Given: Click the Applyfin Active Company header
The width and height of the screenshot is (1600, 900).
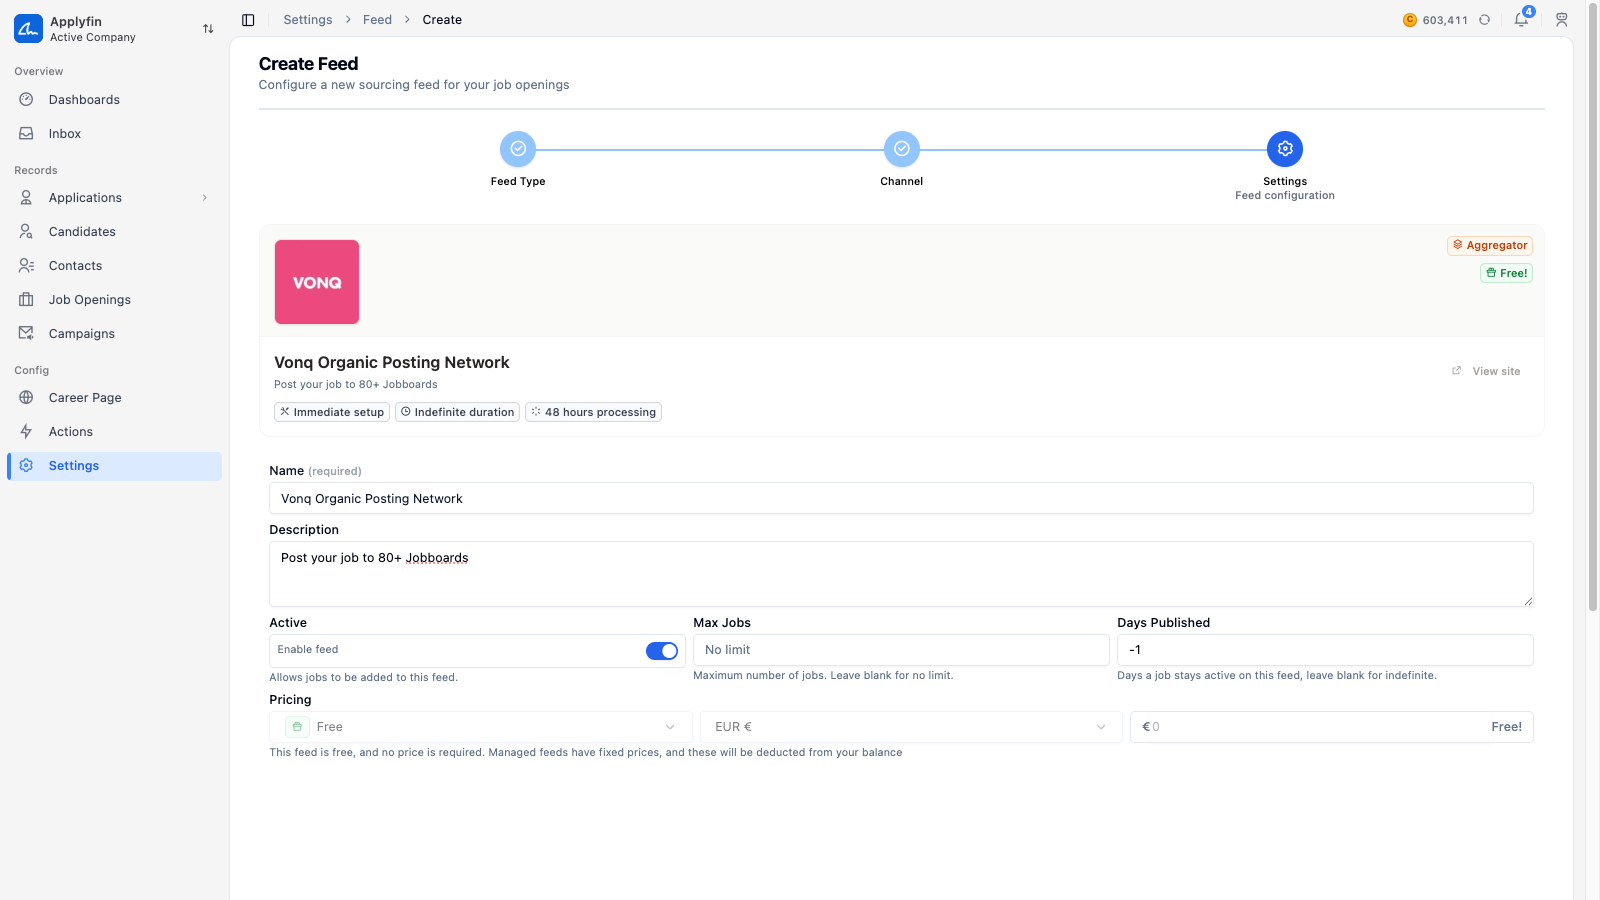Looking at the screenshot, I should click(114, 29).
